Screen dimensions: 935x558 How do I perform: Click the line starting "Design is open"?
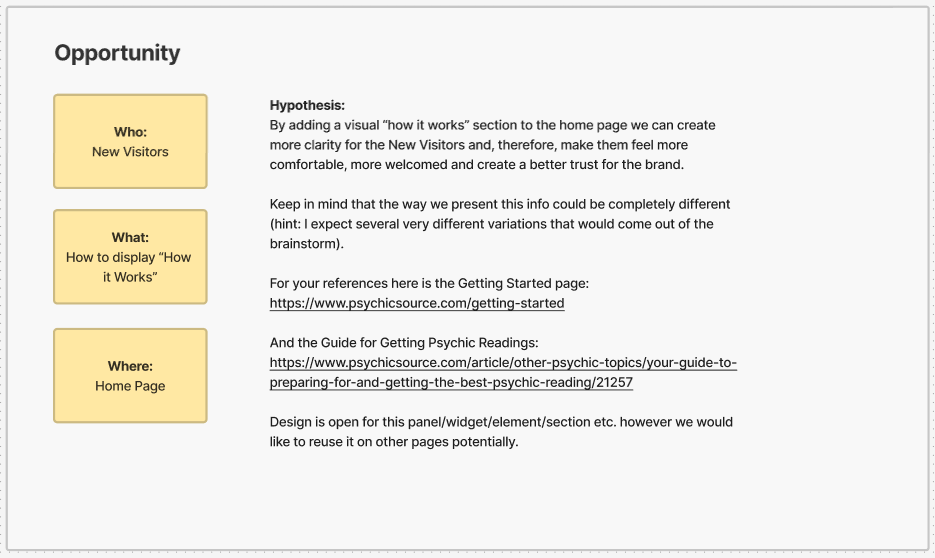(501, 422)
